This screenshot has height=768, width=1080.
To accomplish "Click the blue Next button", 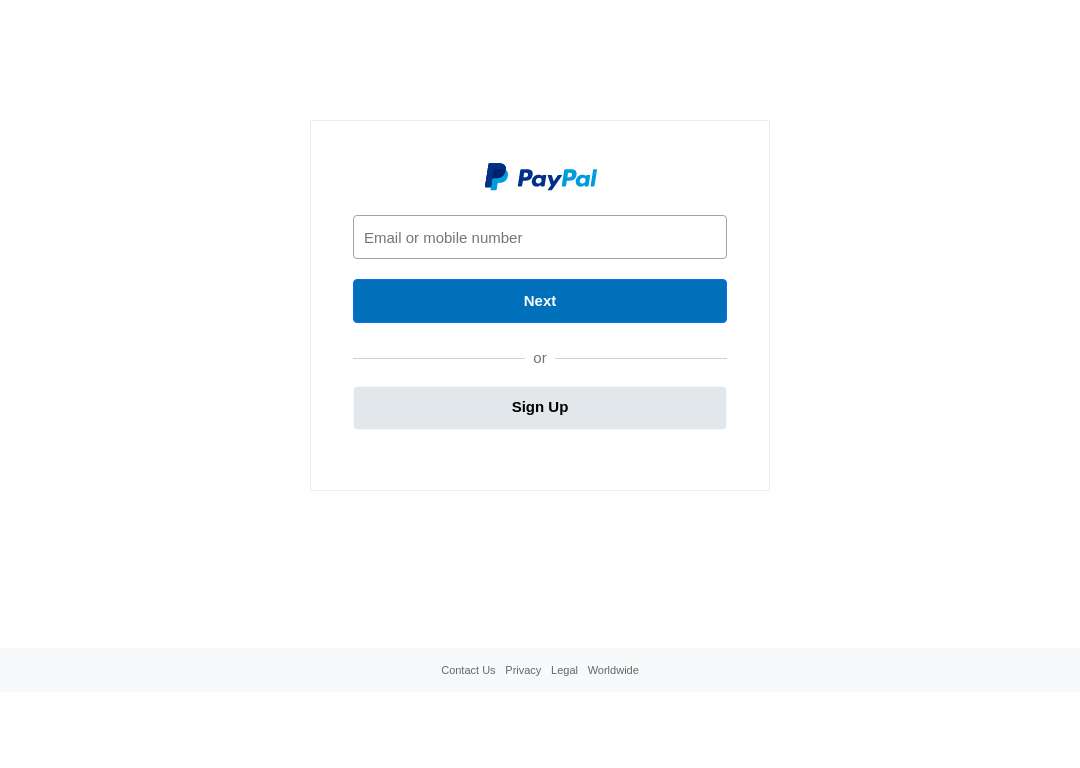I will 539,301.
